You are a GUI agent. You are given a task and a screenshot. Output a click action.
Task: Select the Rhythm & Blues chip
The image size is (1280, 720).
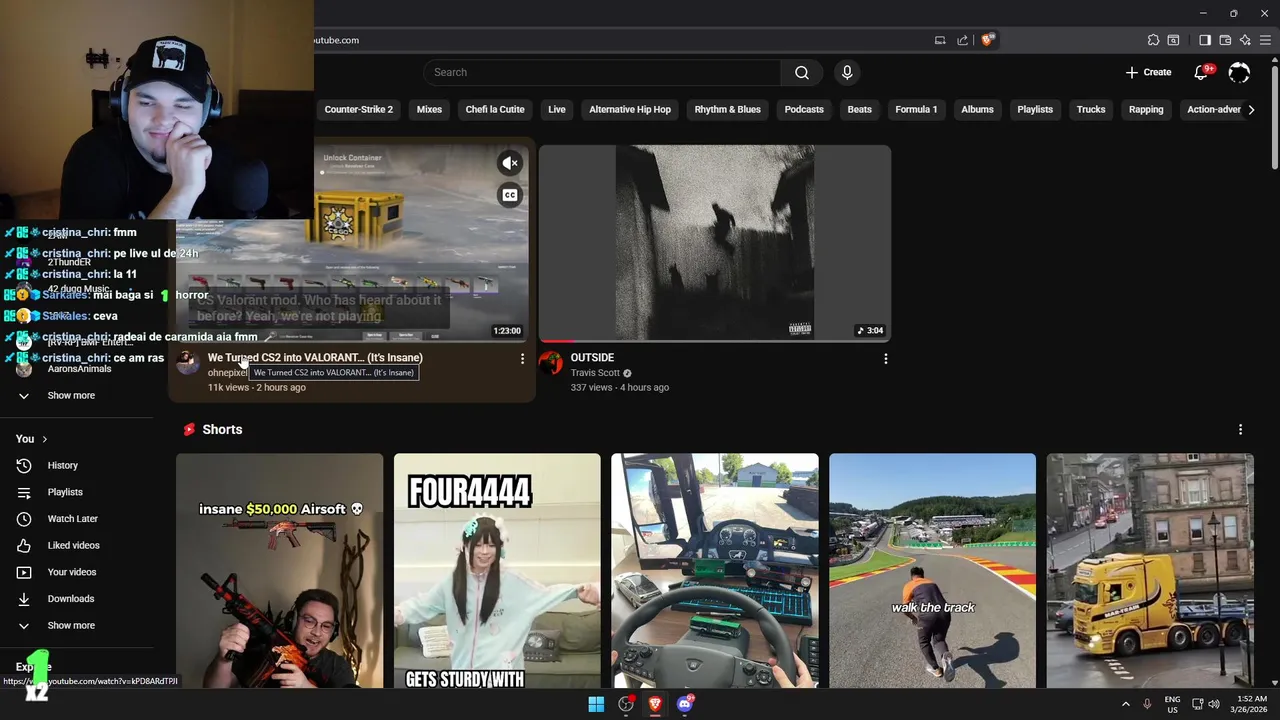728,109
